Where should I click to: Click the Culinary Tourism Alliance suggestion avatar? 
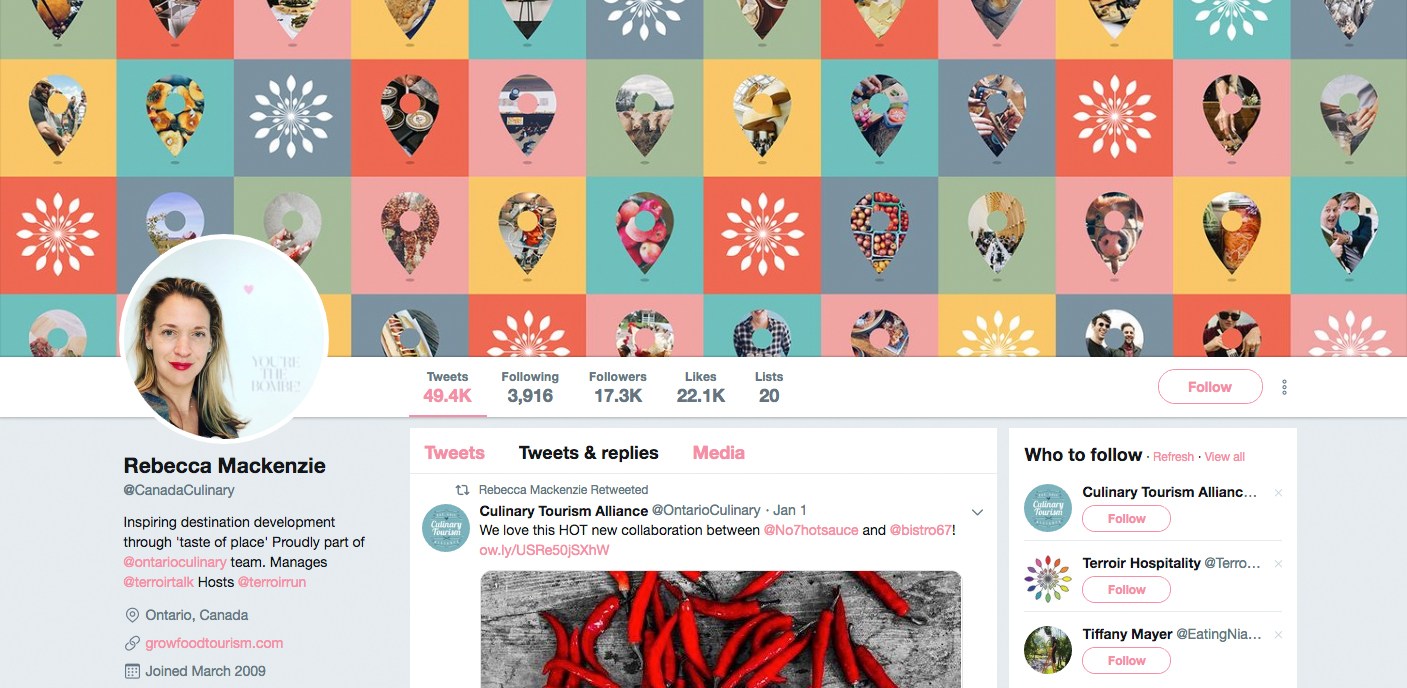click(x=1048, y=508)
